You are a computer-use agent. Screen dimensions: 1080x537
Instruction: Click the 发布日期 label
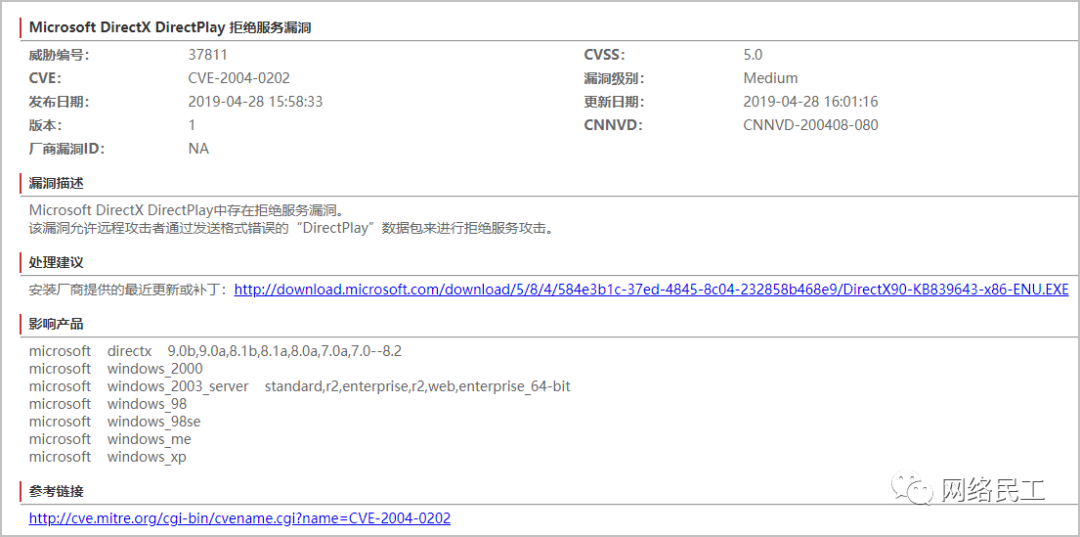[59, 102]
